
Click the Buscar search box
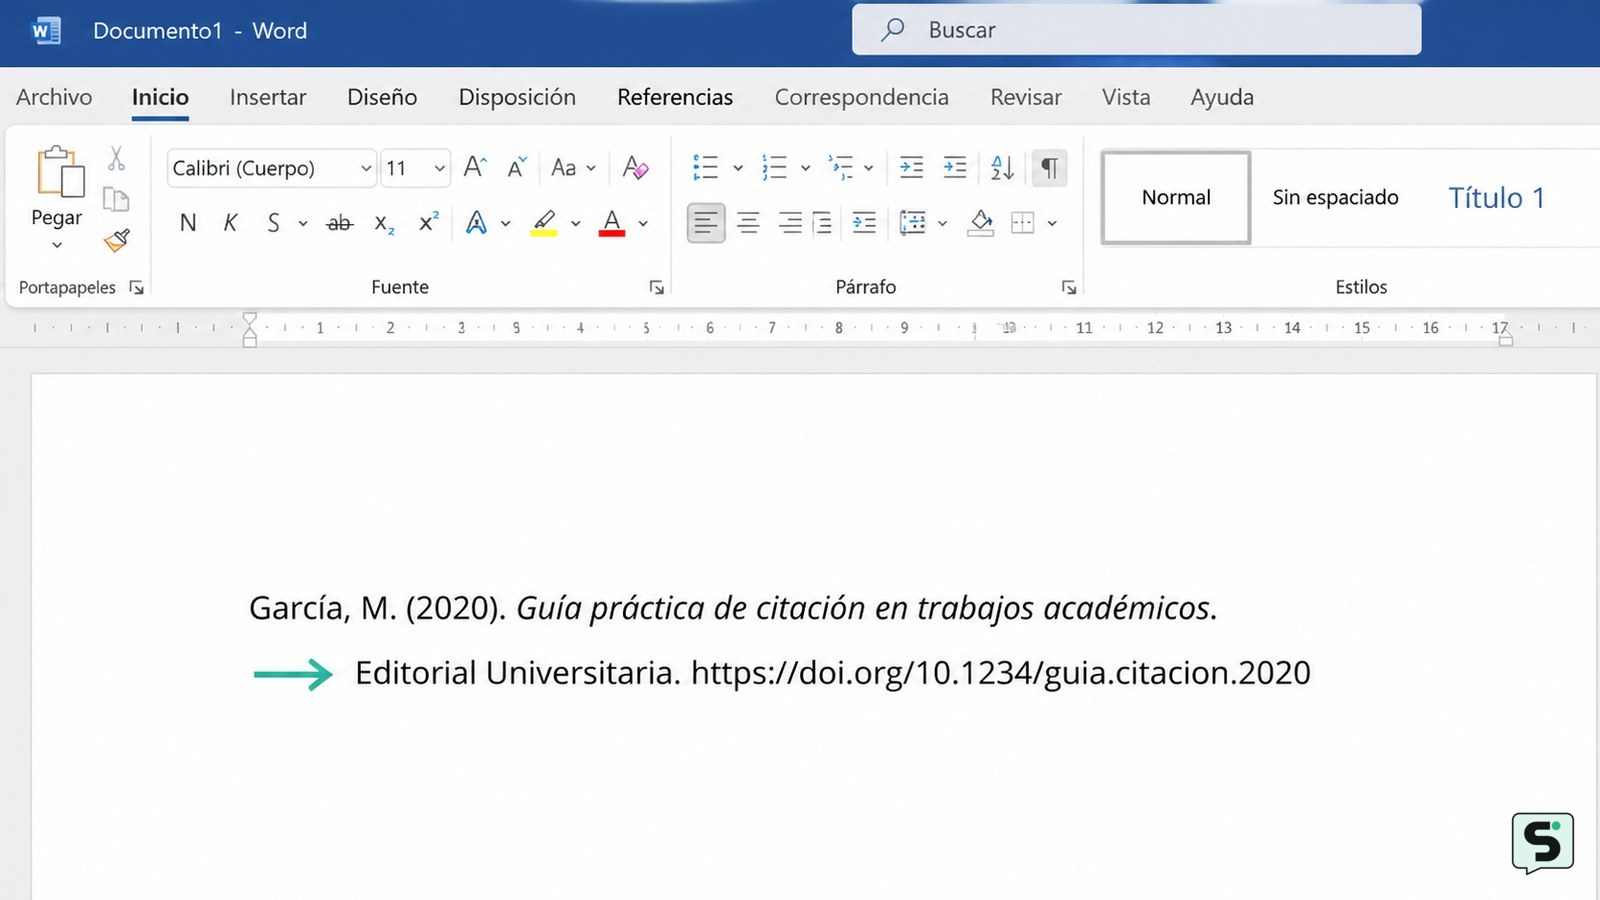coord(1136,30)
